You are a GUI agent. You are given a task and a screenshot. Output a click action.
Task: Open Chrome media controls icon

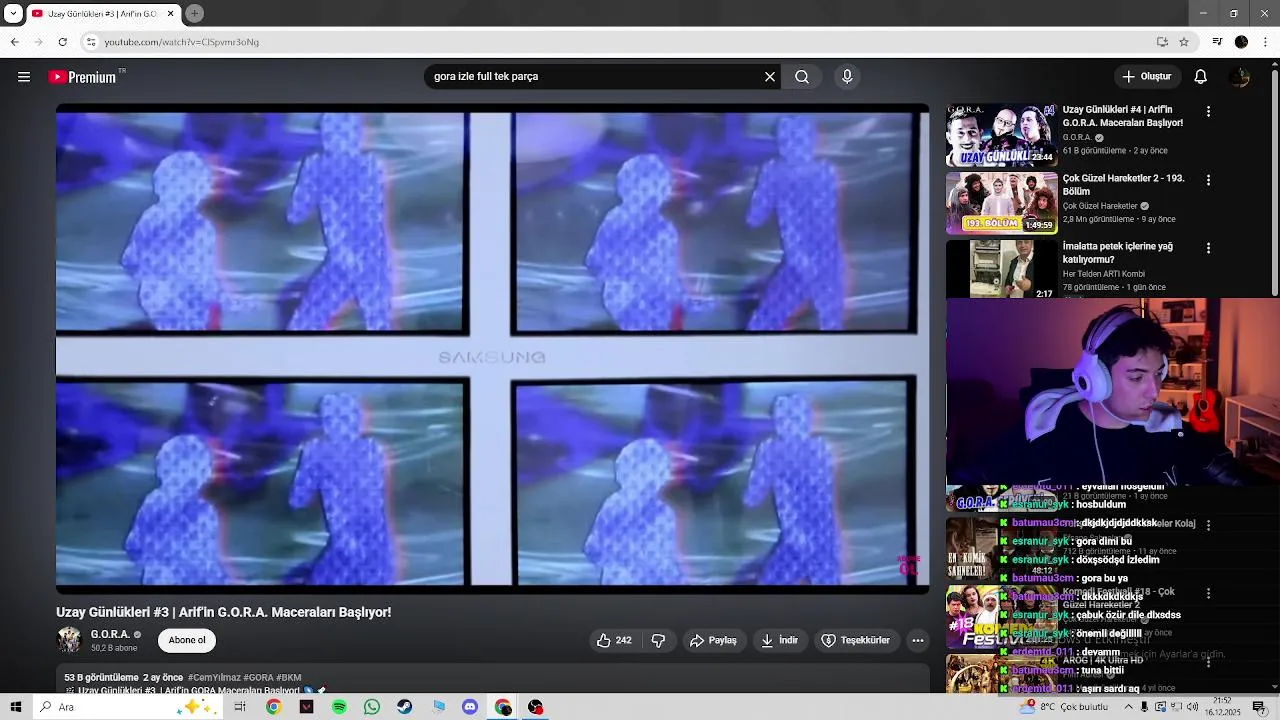pos(1217,42)
